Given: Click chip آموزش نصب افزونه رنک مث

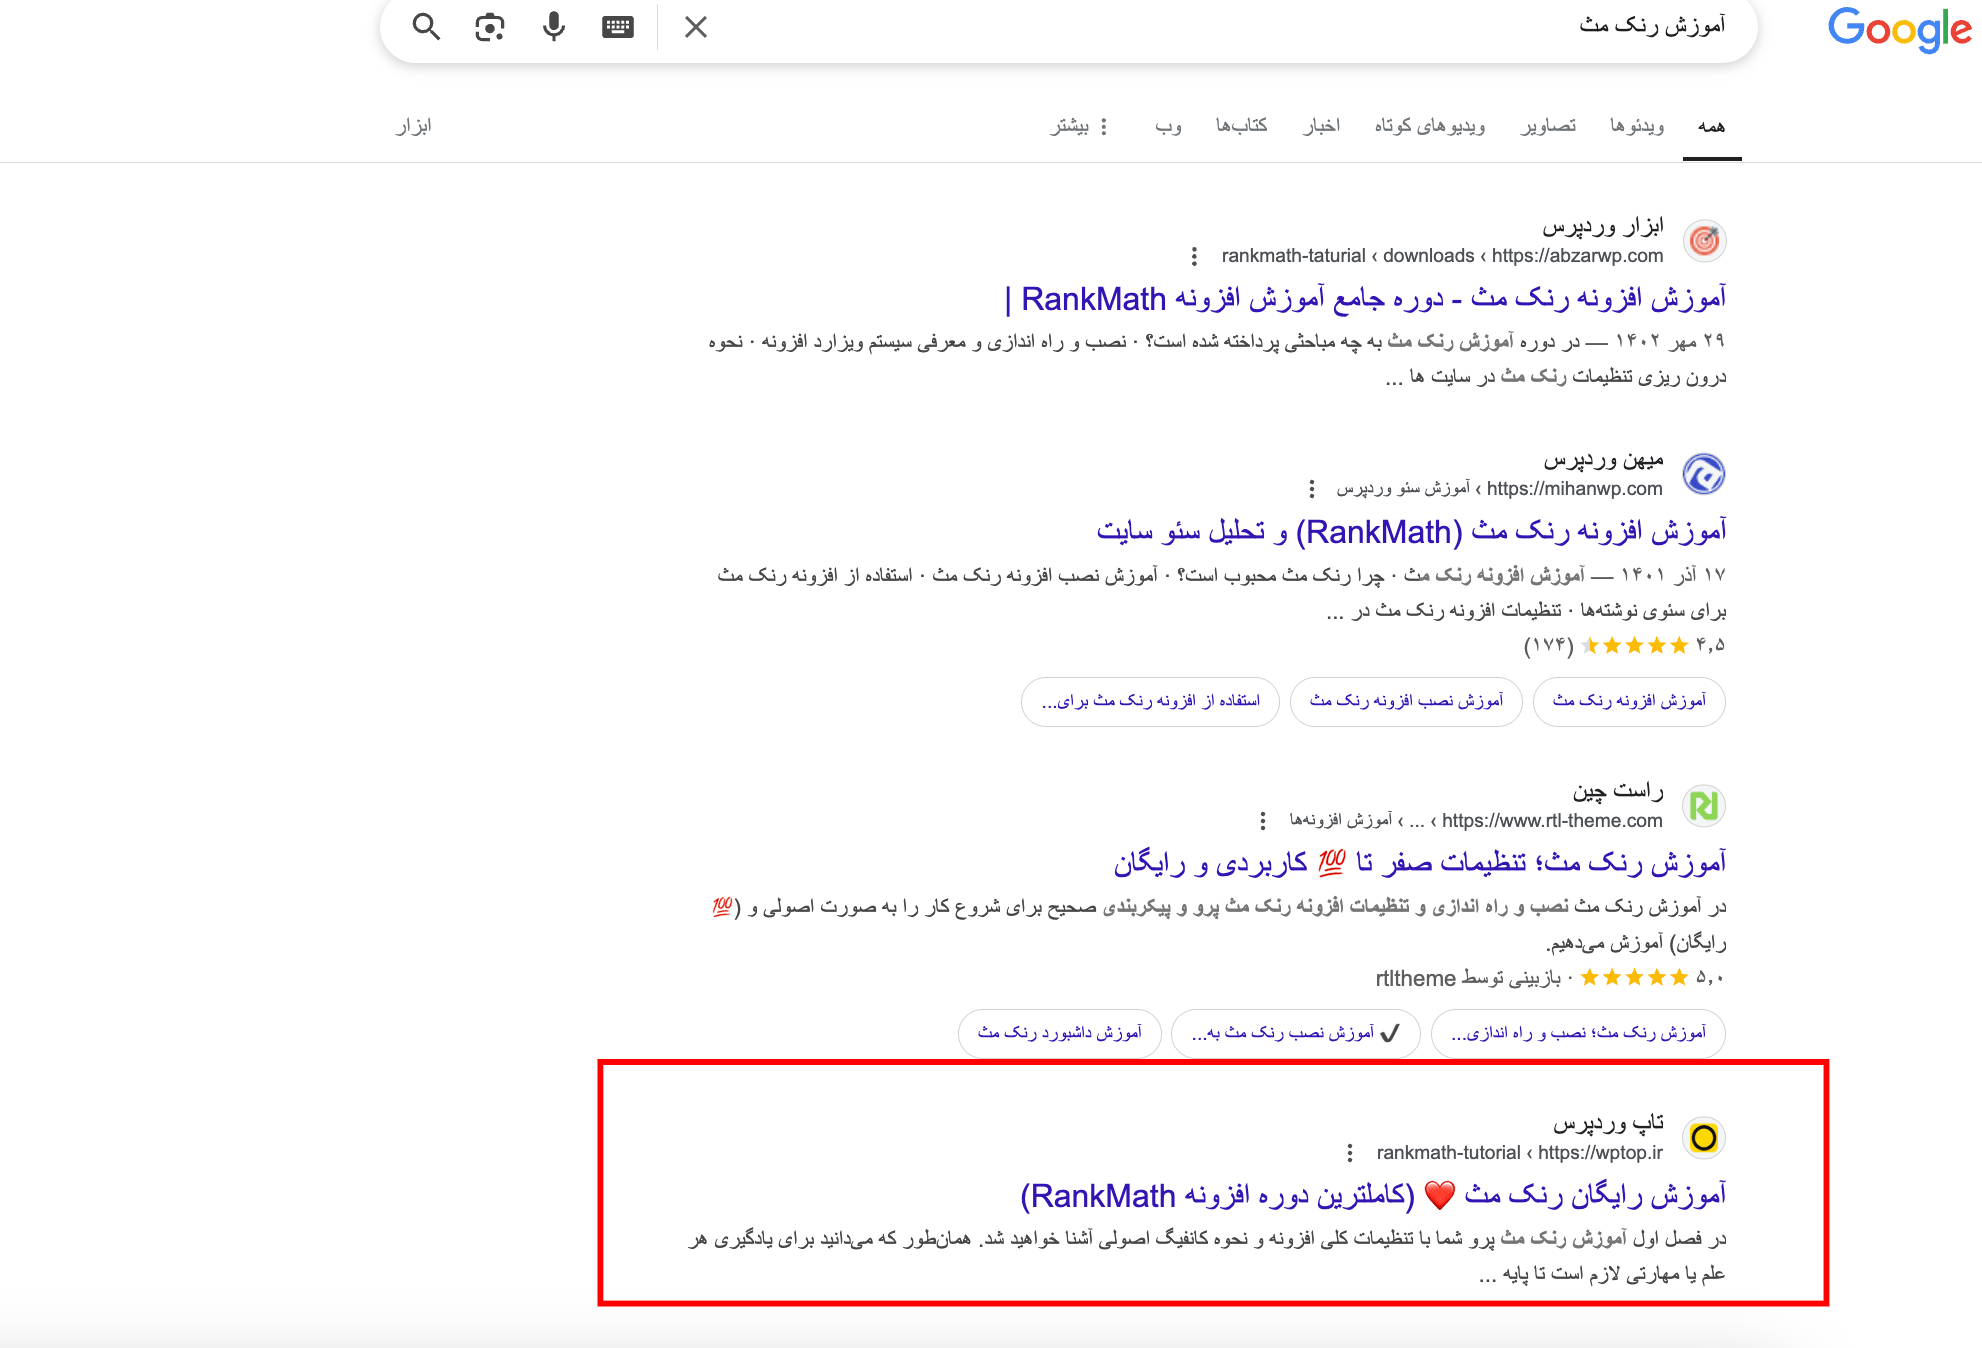Looking at the screenshot, I should click(x=1406, y=701).
